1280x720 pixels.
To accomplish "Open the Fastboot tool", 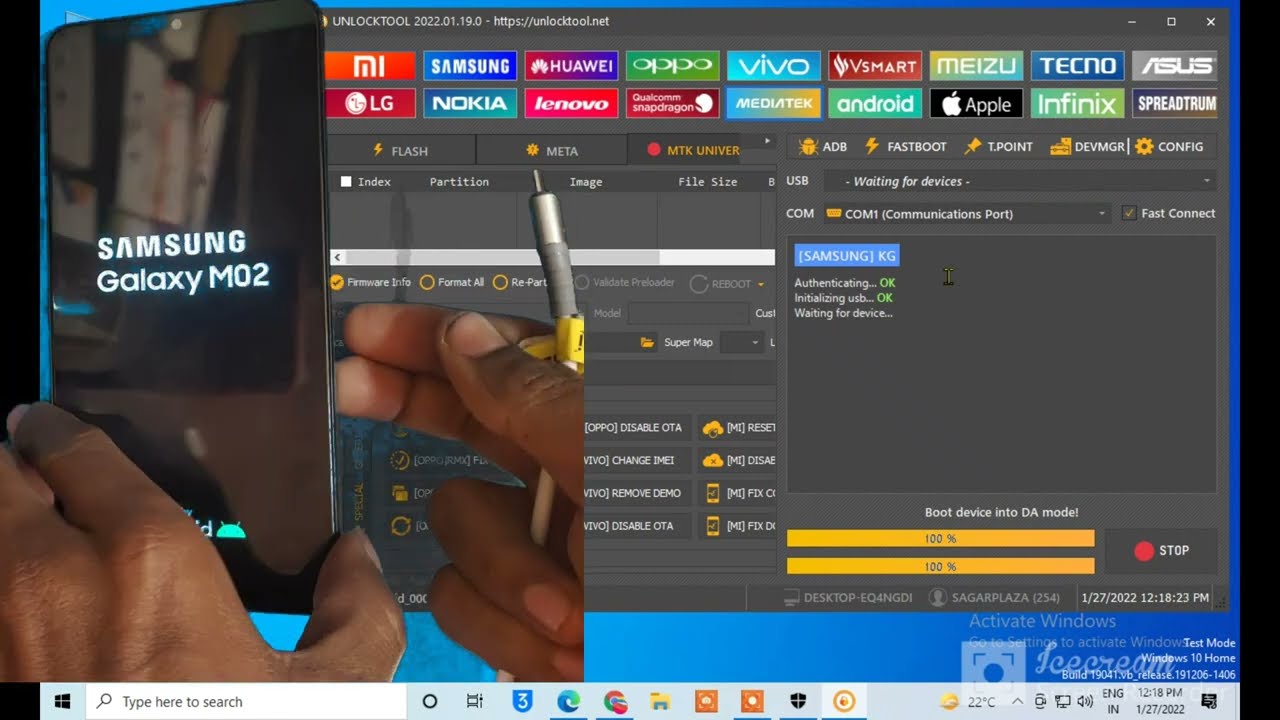I will coord(905,146).
